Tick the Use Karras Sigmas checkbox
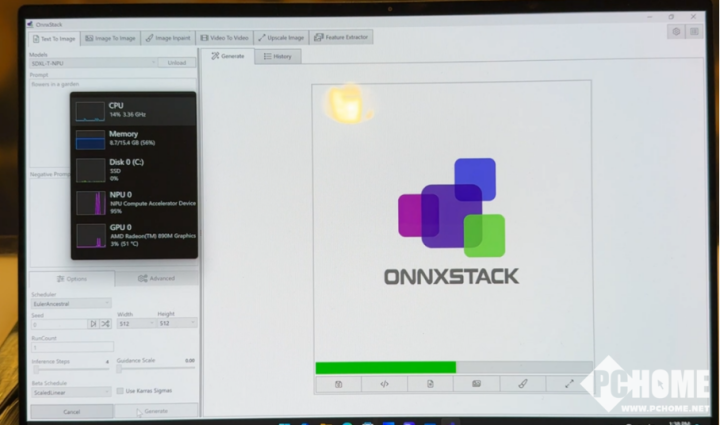Screen dimensions: 720x425 [x=120, y=391]
